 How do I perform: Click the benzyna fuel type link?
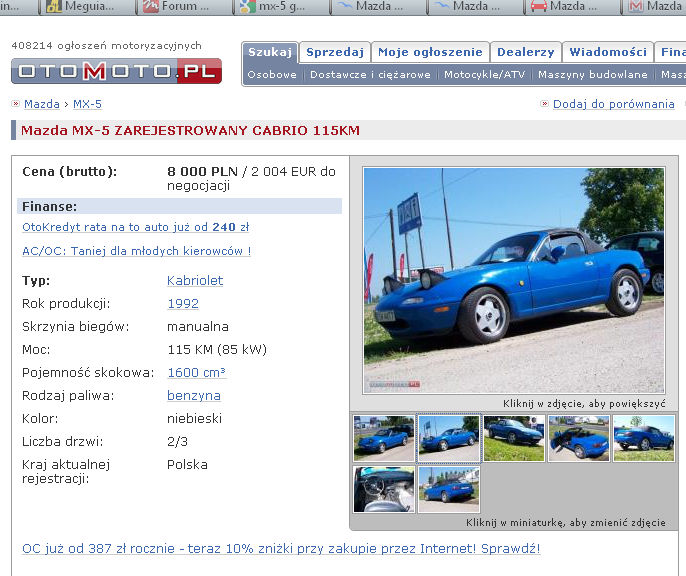pyautogui.click(x=194, y=395)
